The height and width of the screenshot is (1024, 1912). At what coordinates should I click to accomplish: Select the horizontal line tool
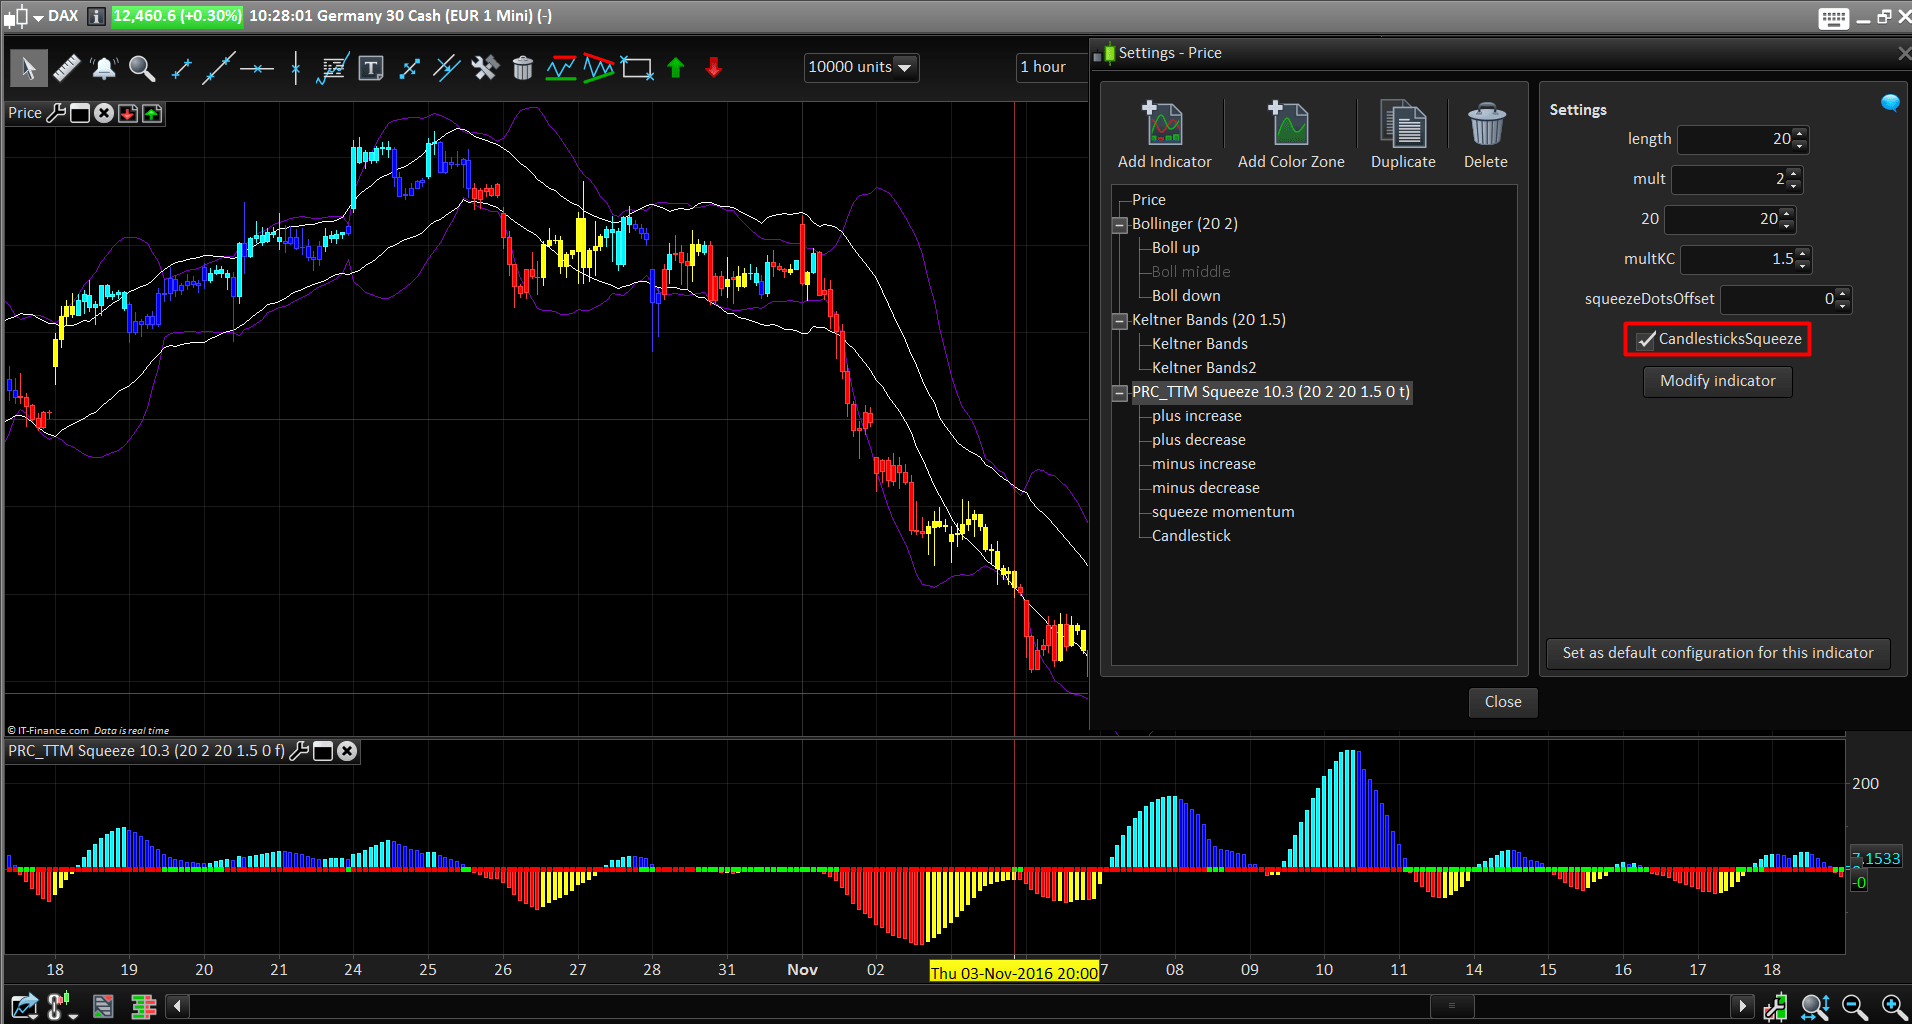257,68
